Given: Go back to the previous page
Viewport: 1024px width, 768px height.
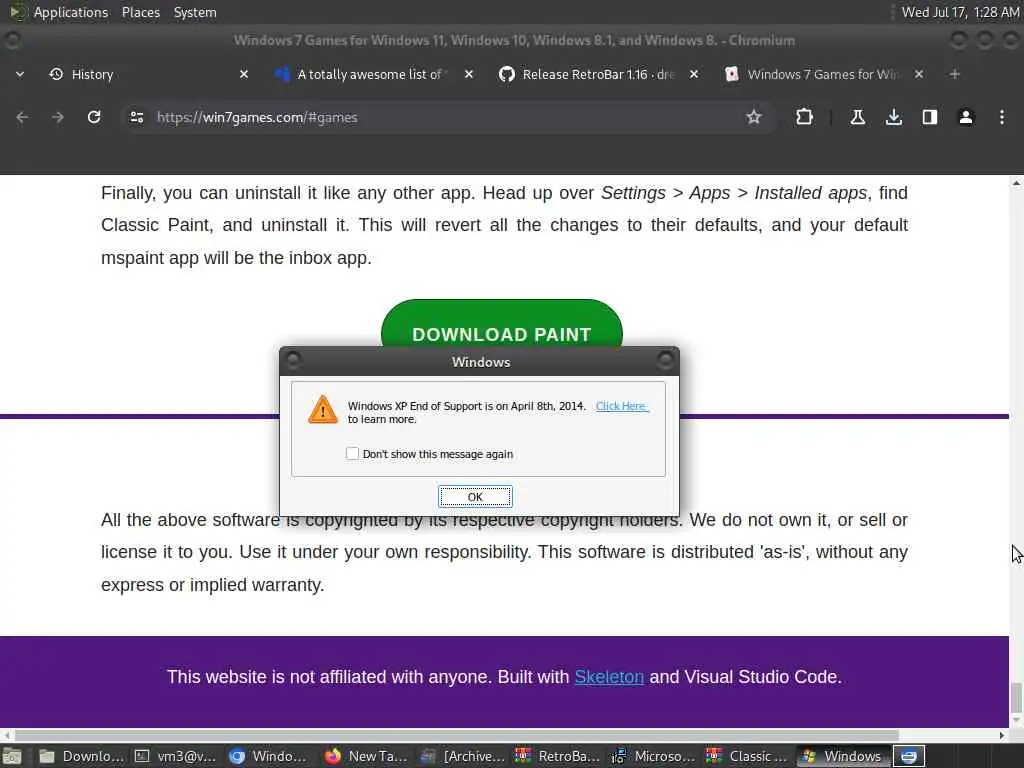Looking at the screenshot, I should coord(22,118).
